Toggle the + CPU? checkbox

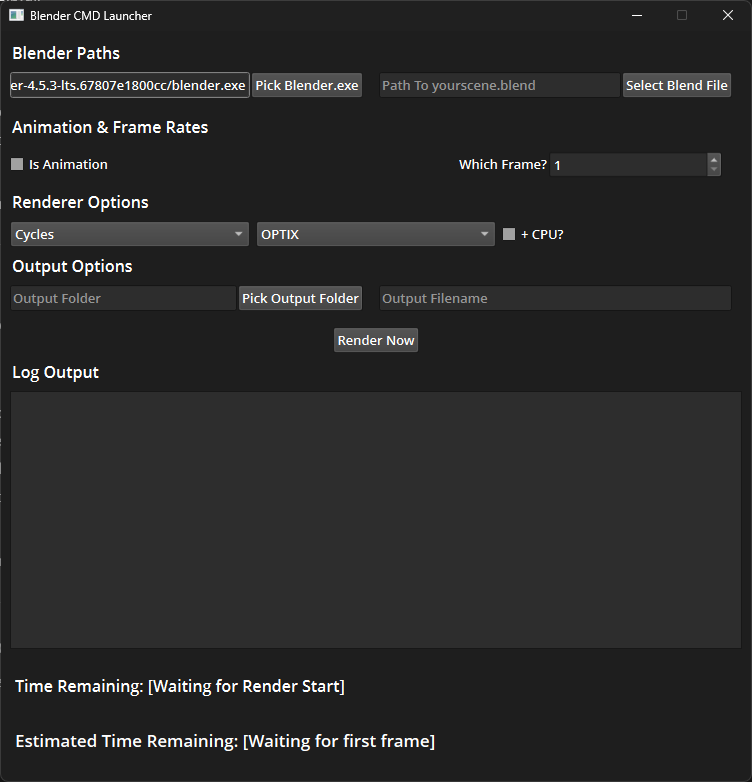(509, 234)
